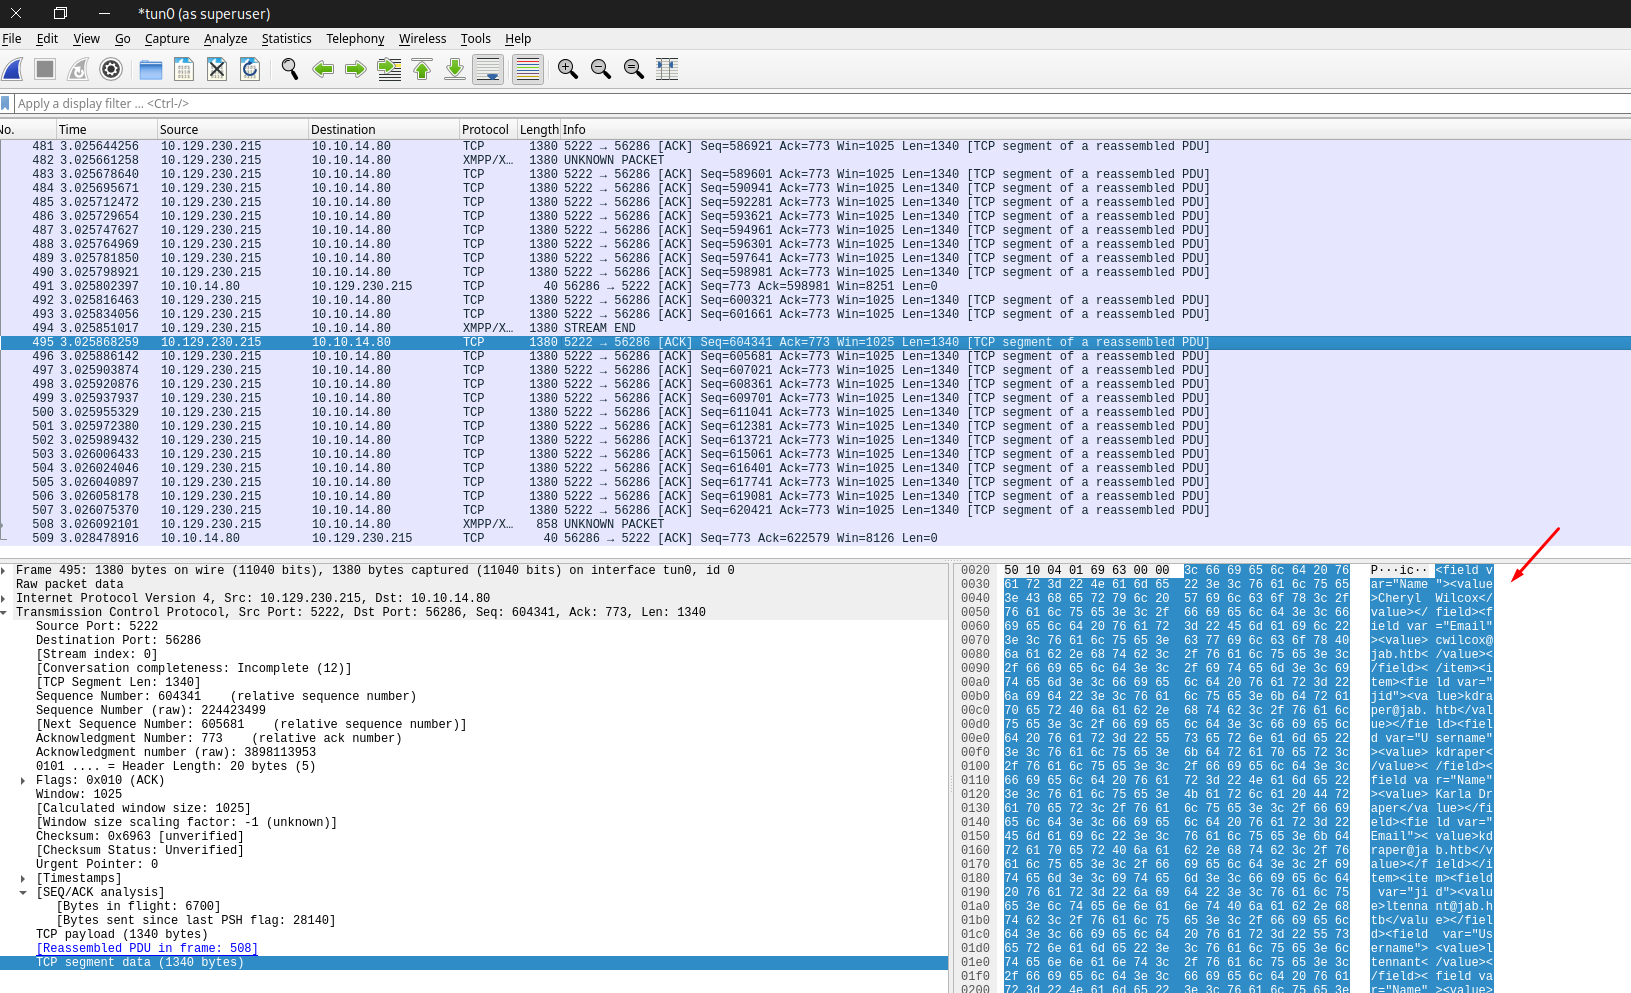This screenshot has width=1631, height=993.
Task: Expand the Frame 495 details row
Action: (4, 571)
